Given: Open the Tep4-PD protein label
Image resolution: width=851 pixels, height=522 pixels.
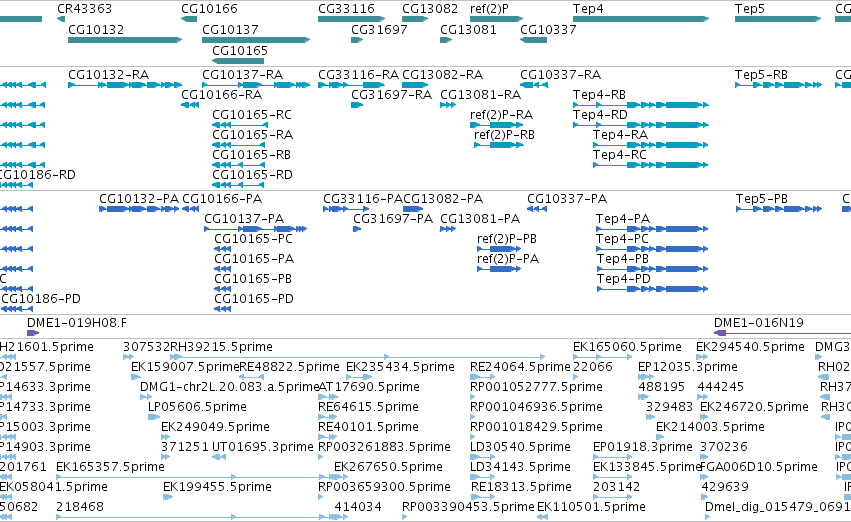Looking at the screenshot, I should point(624,278).
